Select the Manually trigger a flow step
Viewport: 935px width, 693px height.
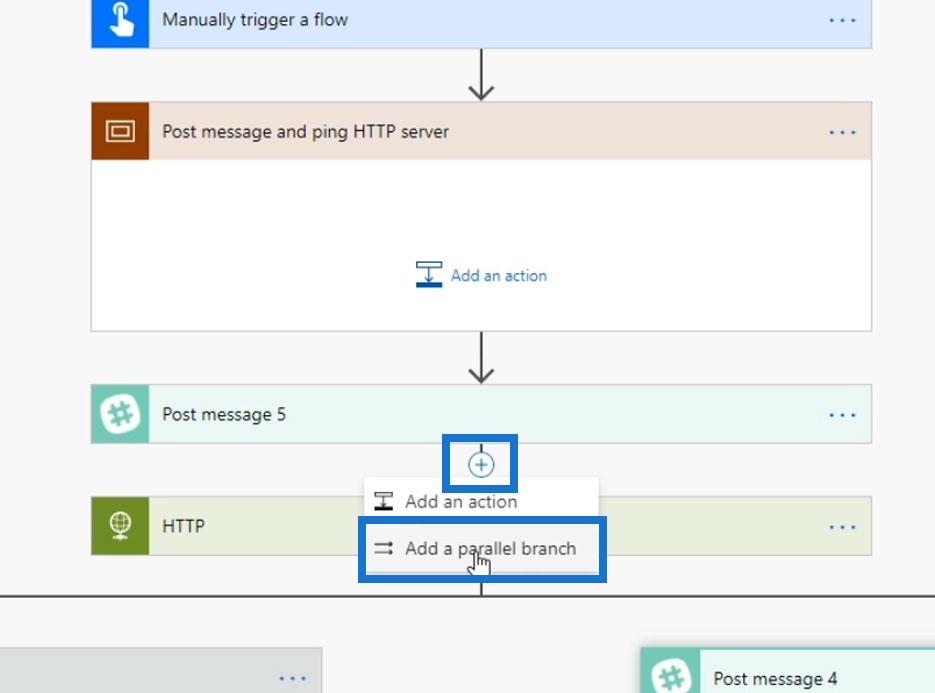click(481, 23)
